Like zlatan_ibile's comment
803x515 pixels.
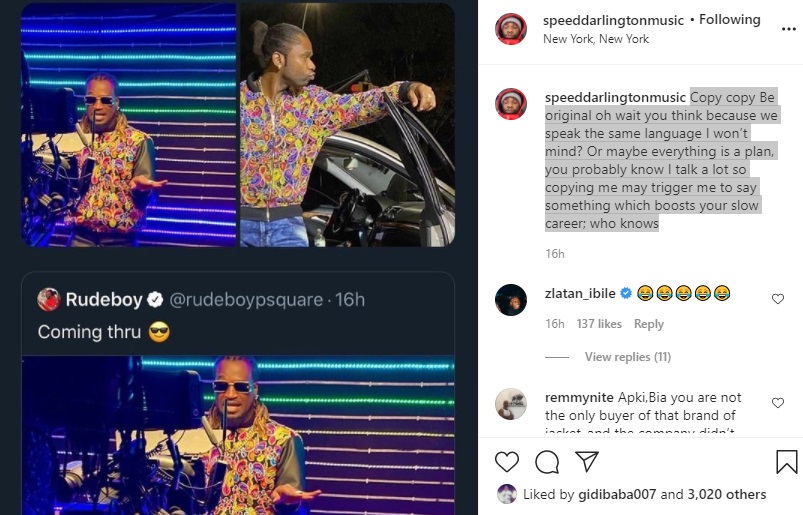click(x=778, y=299)
